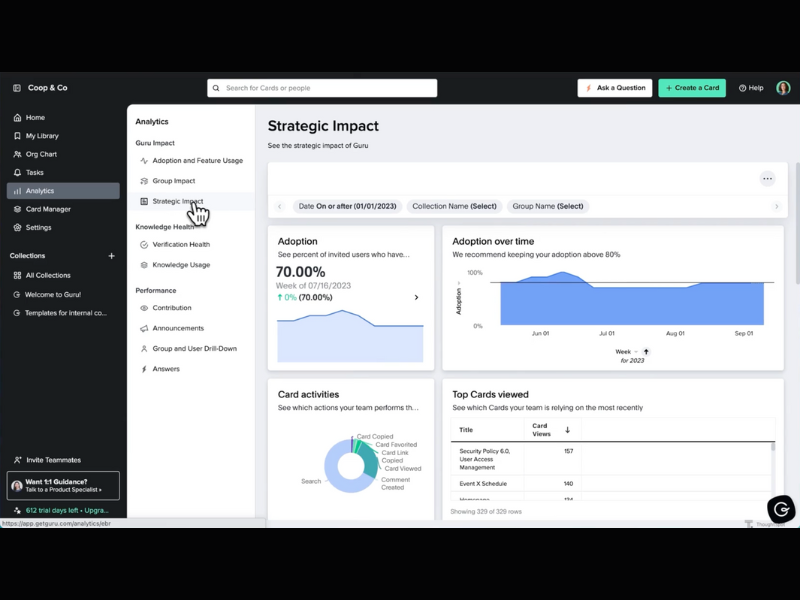Image resolution: width=800 pixels, height=600 pixels.
Task: Select Analytics in the sidebar
Action: 63,191
